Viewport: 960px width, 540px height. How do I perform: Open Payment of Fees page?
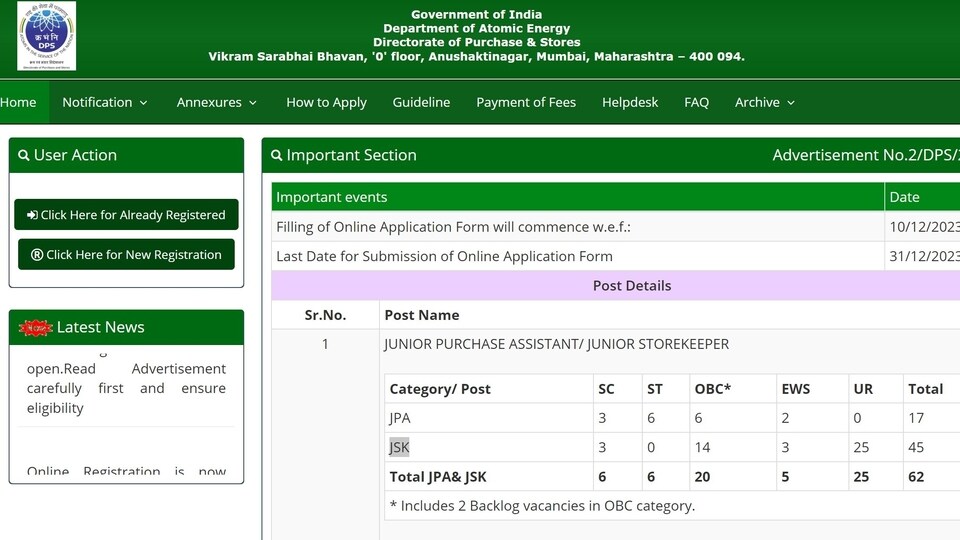(526, 102)
